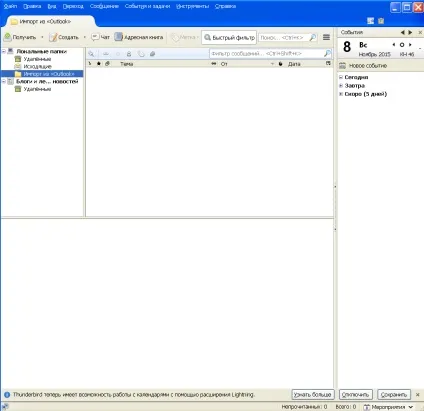Collapse the Локальные папки tree
The height and width of the screenshot is (411, 424).
(4, 51)
